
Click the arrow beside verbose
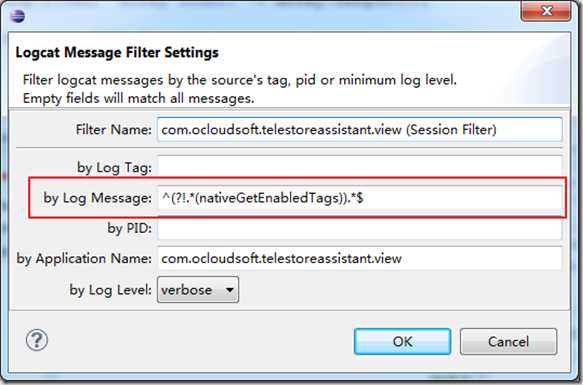230,290
